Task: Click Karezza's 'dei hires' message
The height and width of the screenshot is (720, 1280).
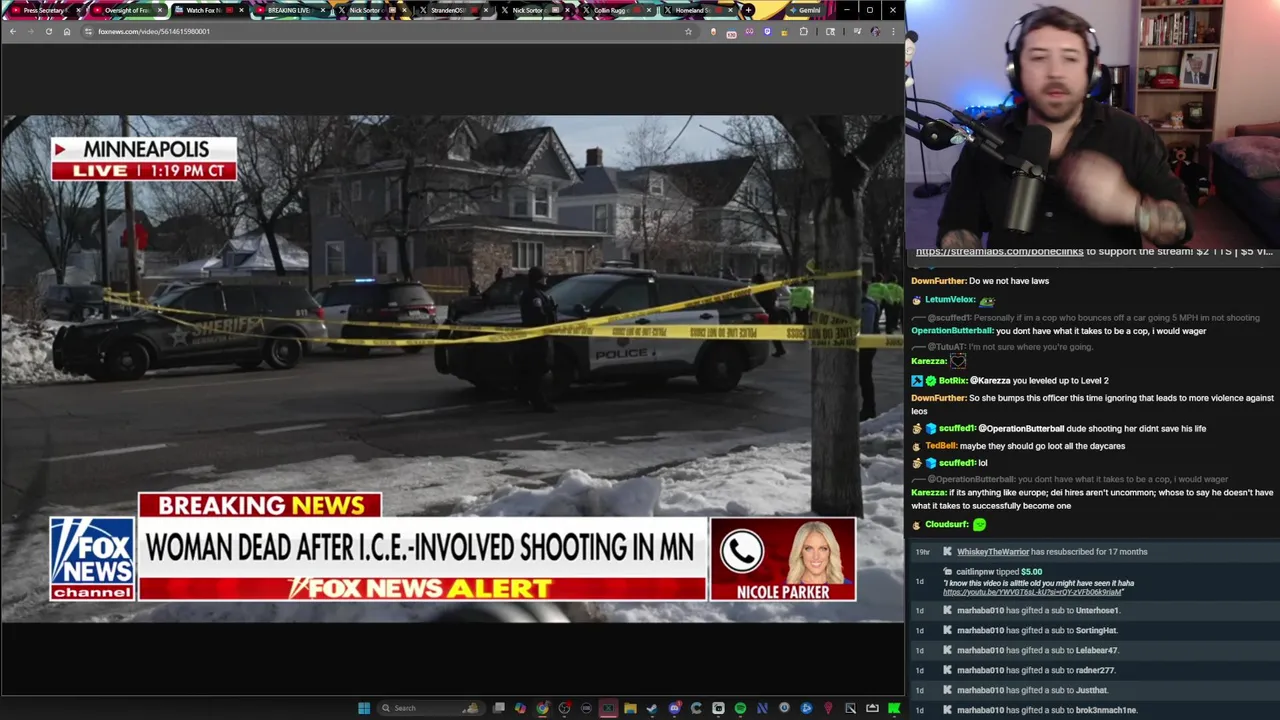Action: pyautogui.click(x=1092, y=499)
